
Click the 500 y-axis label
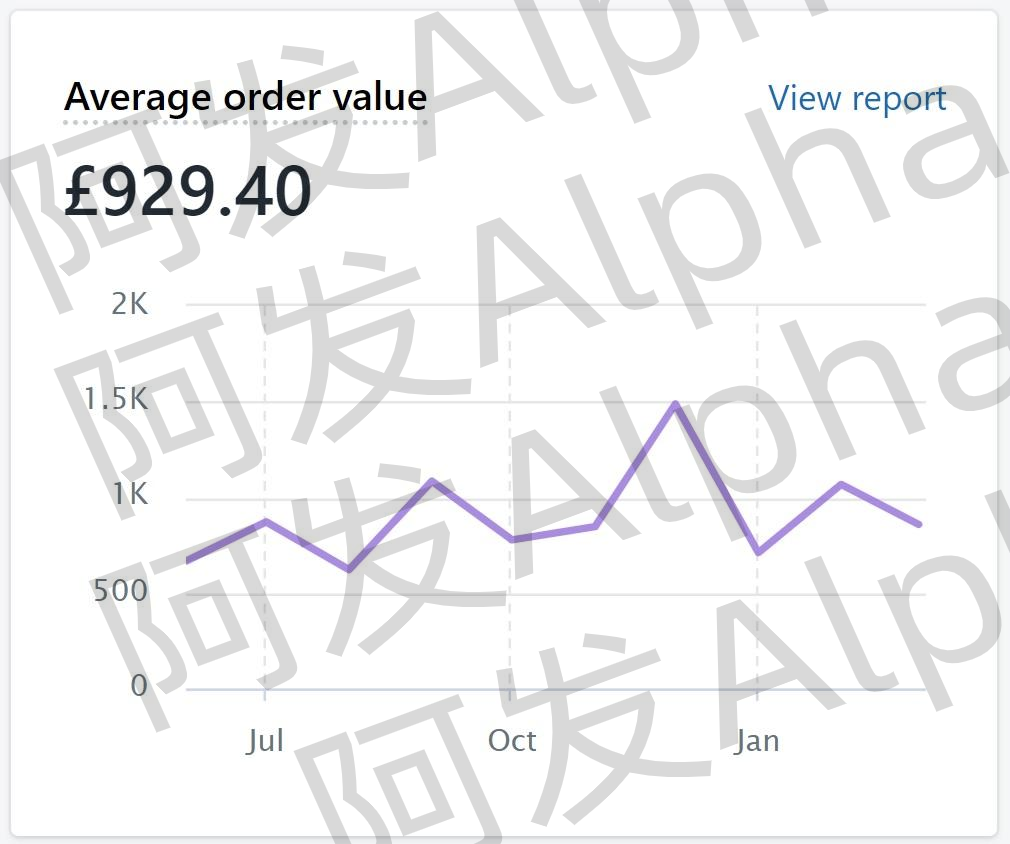click(x=120, y=590)
